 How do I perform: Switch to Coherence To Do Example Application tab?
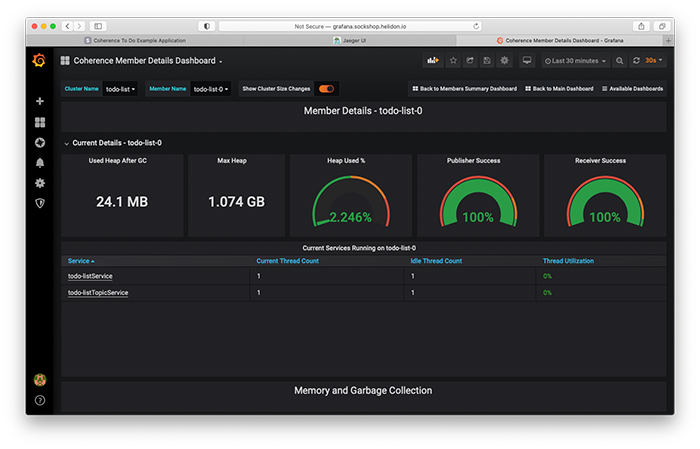click(x=135, y=41)
